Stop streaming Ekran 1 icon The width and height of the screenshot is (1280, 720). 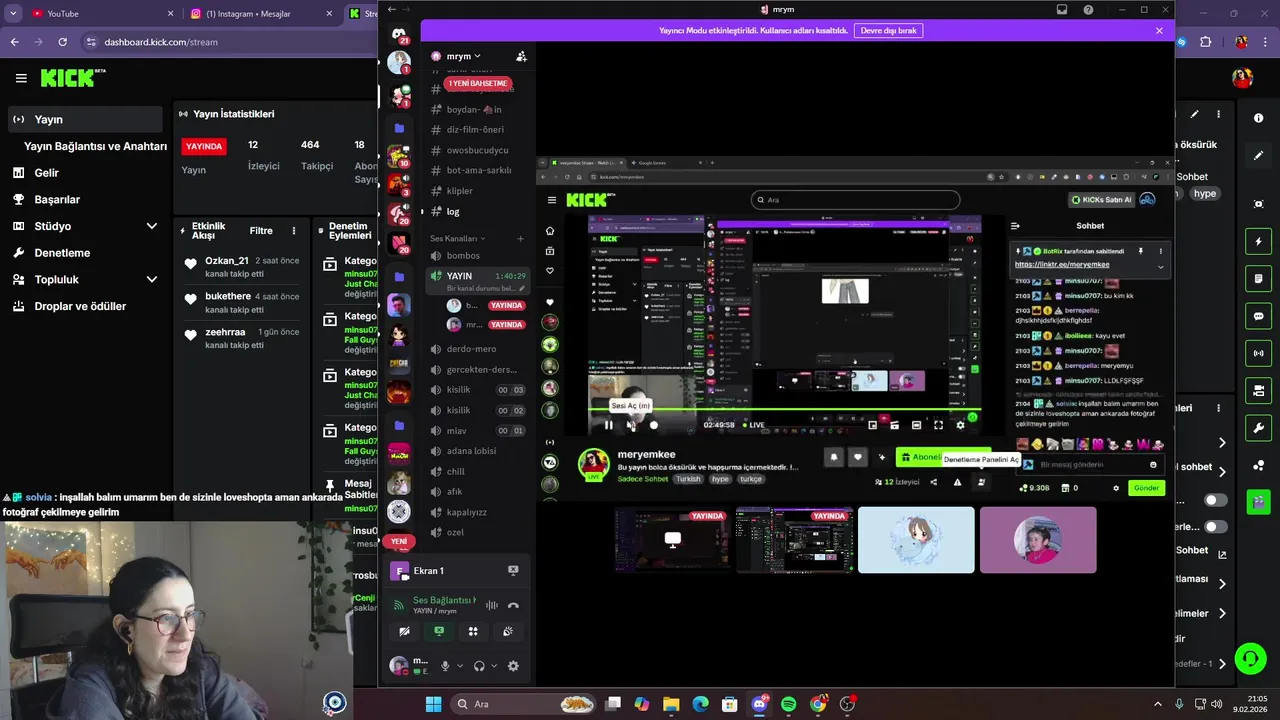[x=513, y=570]
